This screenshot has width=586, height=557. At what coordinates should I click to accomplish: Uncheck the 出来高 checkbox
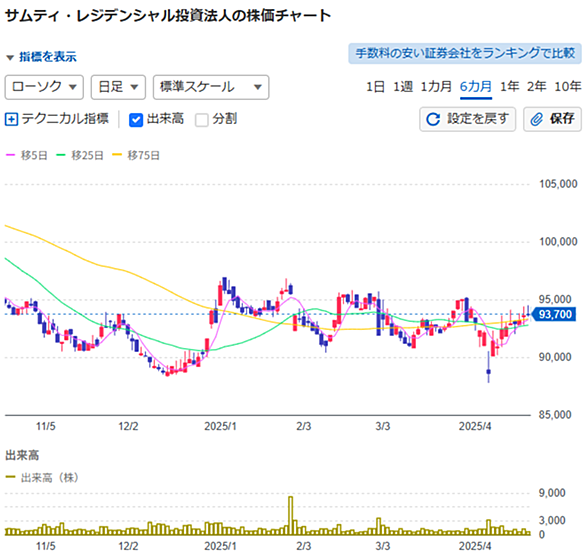point(136,120)
